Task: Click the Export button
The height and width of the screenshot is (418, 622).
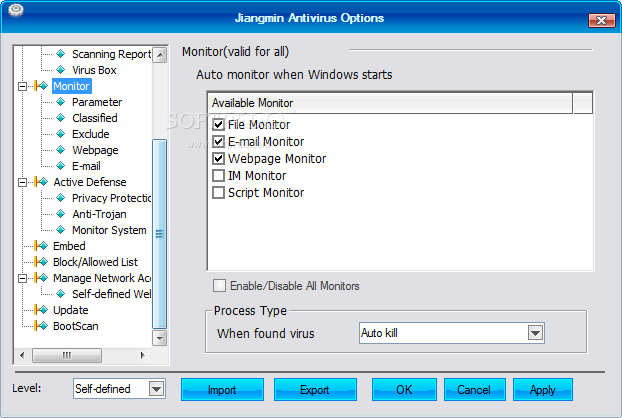Action: 315,389
